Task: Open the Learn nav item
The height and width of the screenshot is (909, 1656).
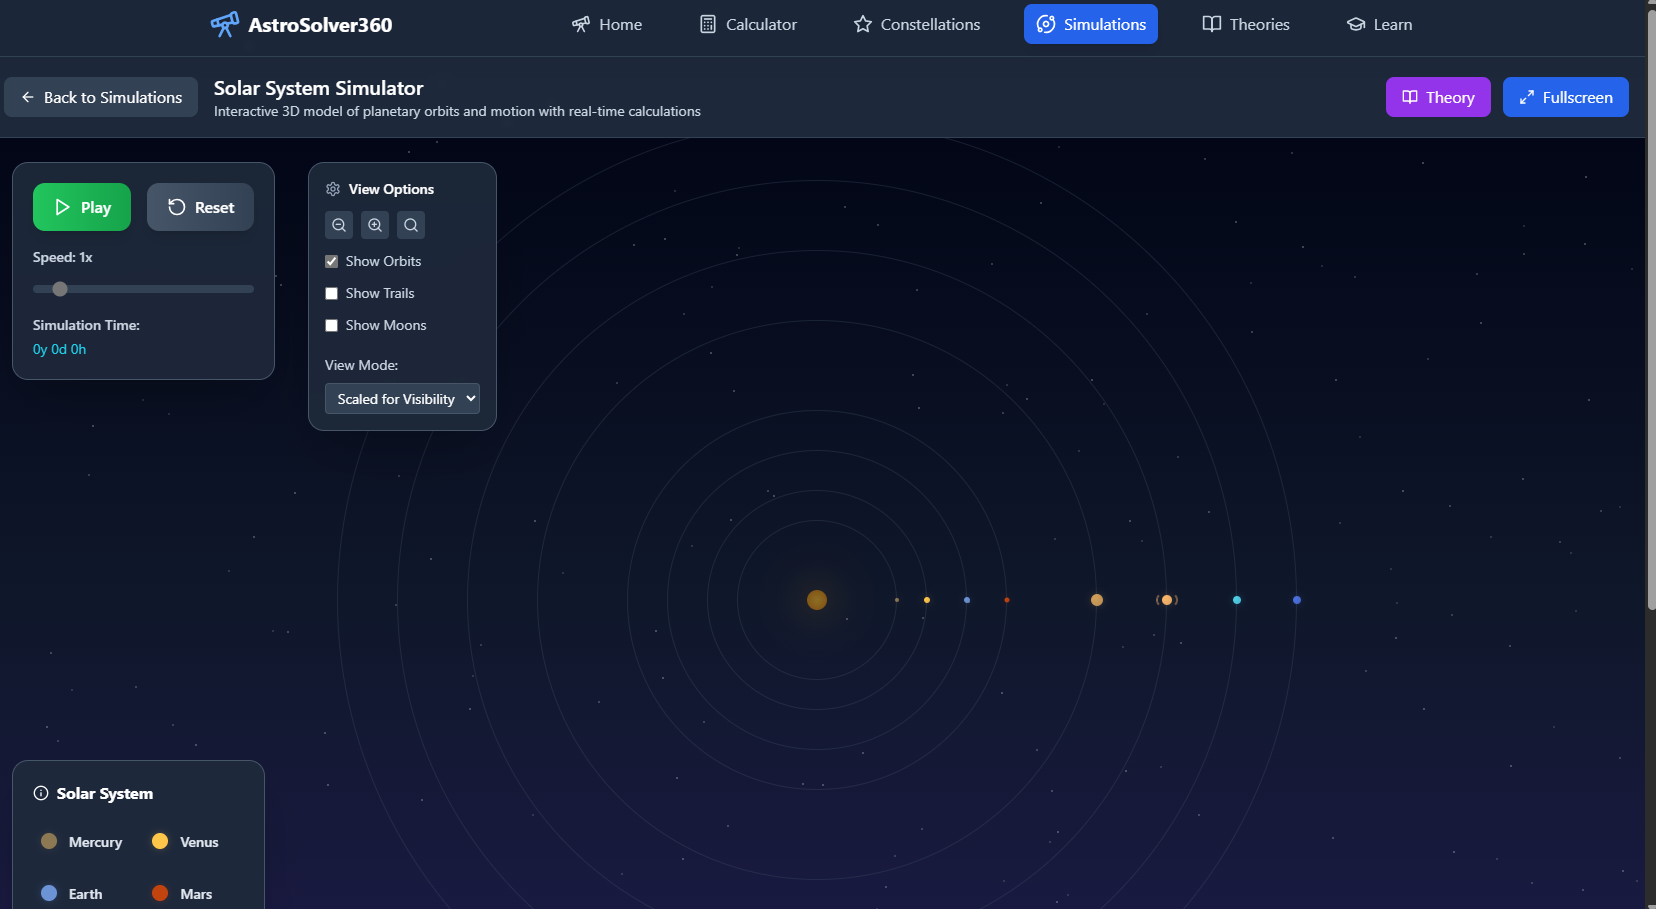Action: pos(1380,24)
